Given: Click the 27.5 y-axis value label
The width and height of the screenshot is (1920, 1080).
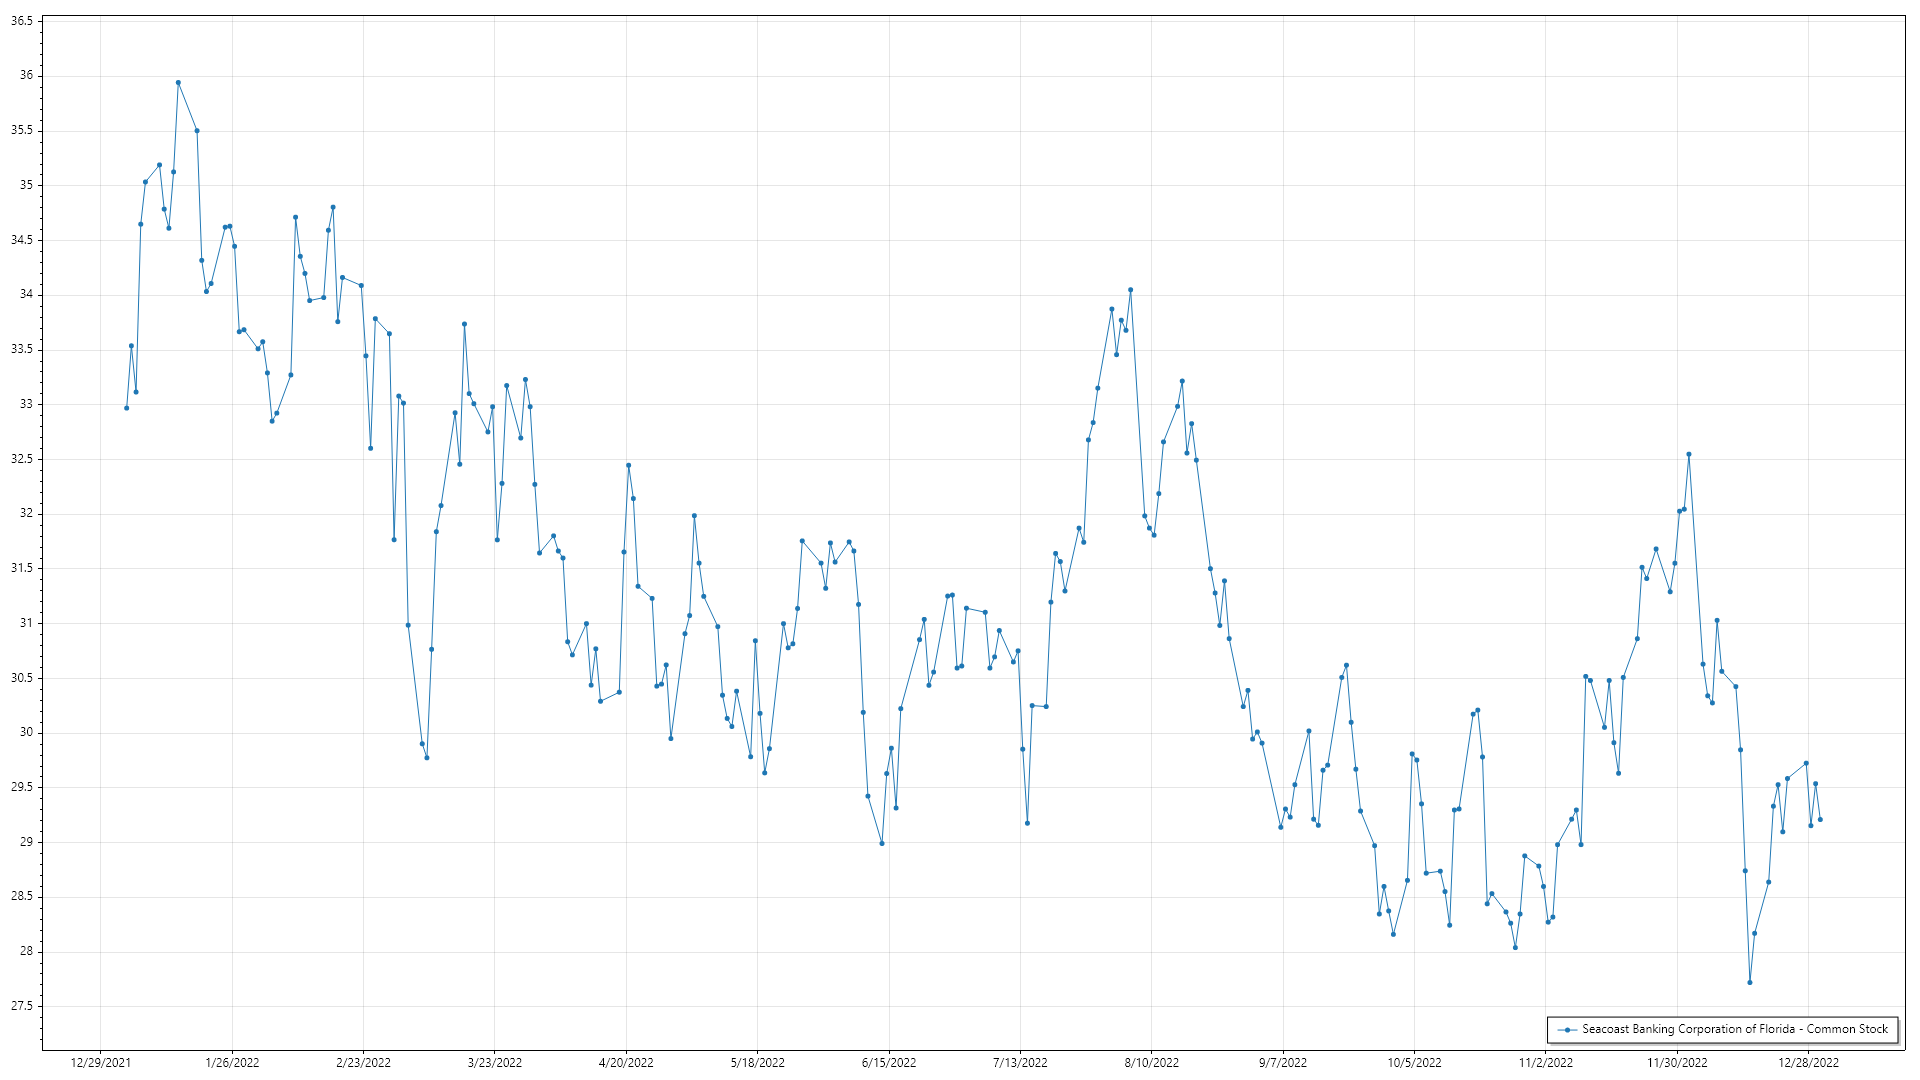Looking at the screenshot, I should tap(22, 1006).
